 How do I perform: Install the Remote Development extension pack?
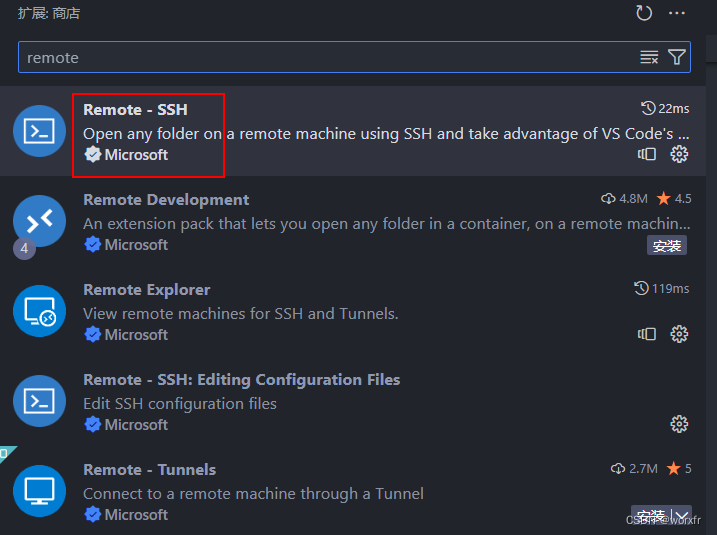coord(667,246)
